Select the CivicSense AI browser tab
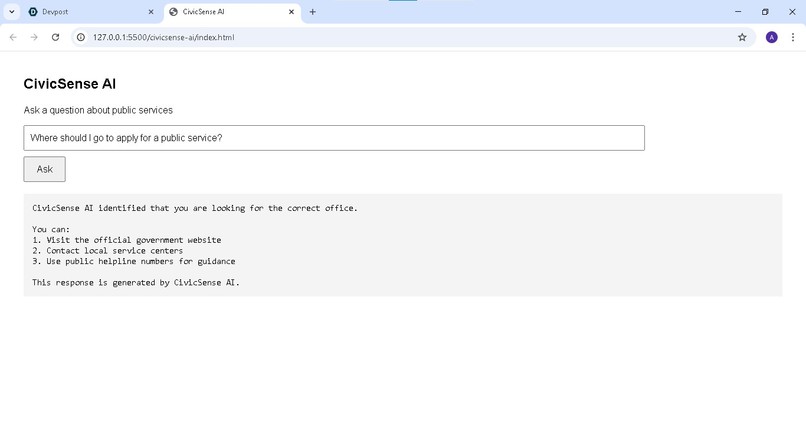 coord(232,12)
